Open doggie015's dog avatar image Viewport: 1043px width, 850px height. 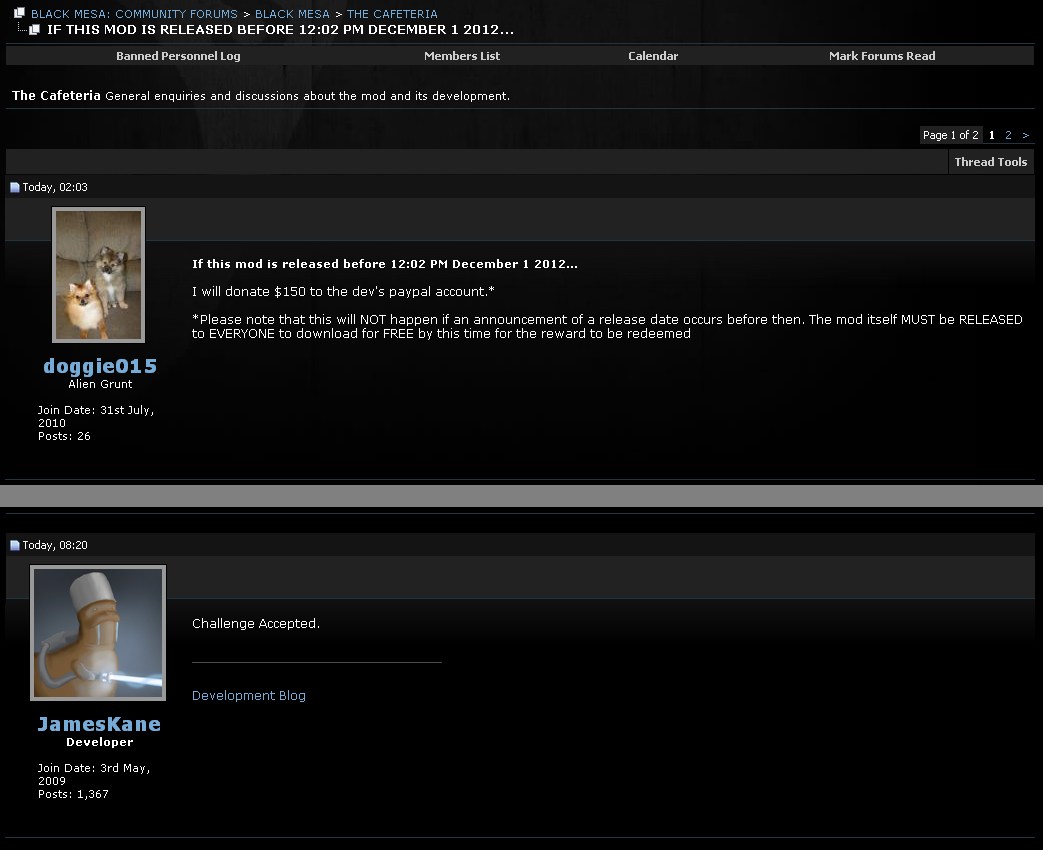point(98,275)
